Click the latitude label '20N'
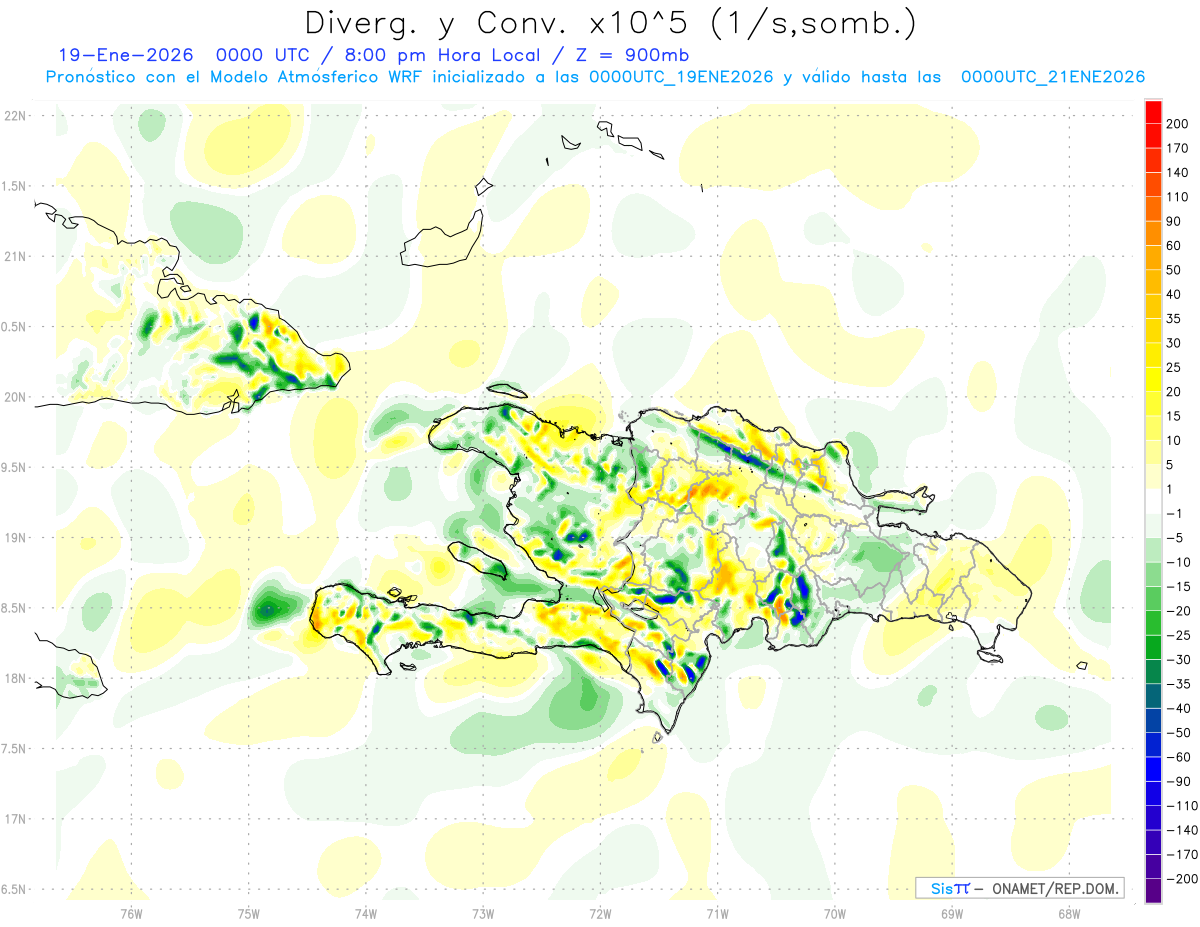 click(x=14, y=397)
